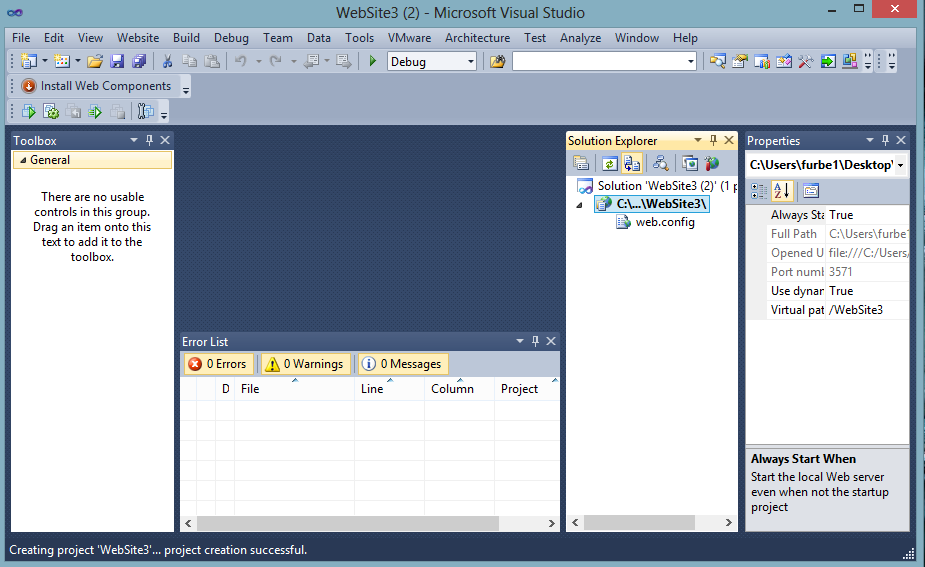Collapse the General group in Toolbox

tap(23, 160)
